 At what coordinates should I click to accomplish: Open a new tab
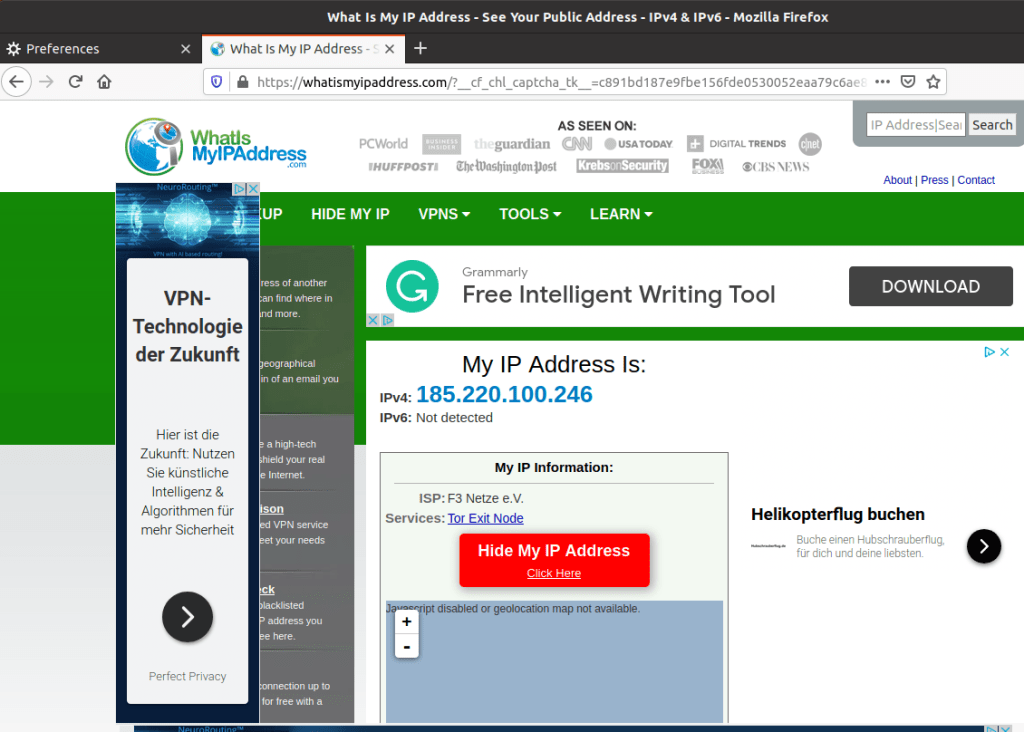click(421, 48)
